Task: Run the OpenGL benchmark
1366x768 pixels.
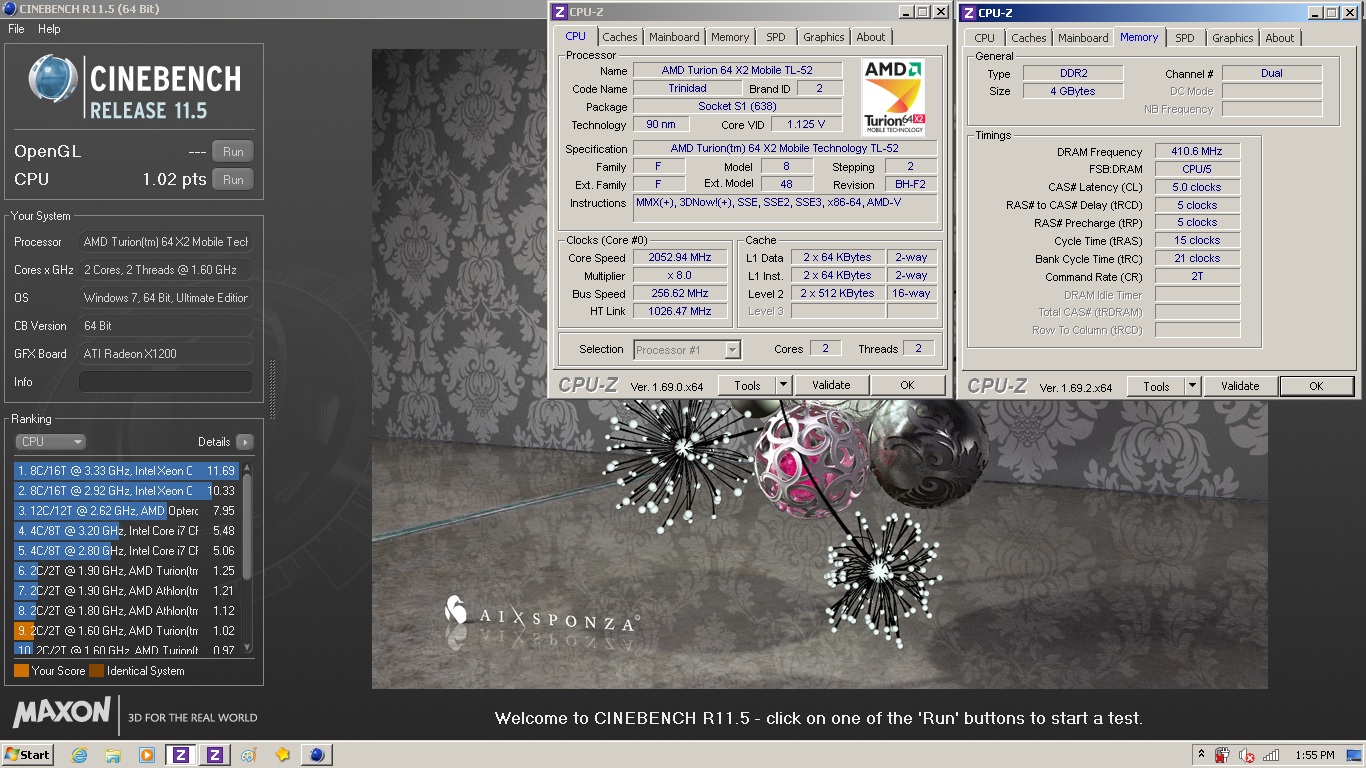Action: (233, 152)
